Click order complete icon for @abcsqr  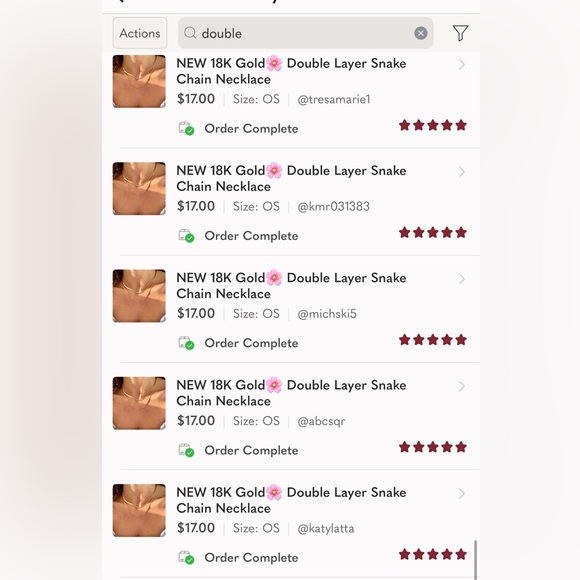[186, 450]
